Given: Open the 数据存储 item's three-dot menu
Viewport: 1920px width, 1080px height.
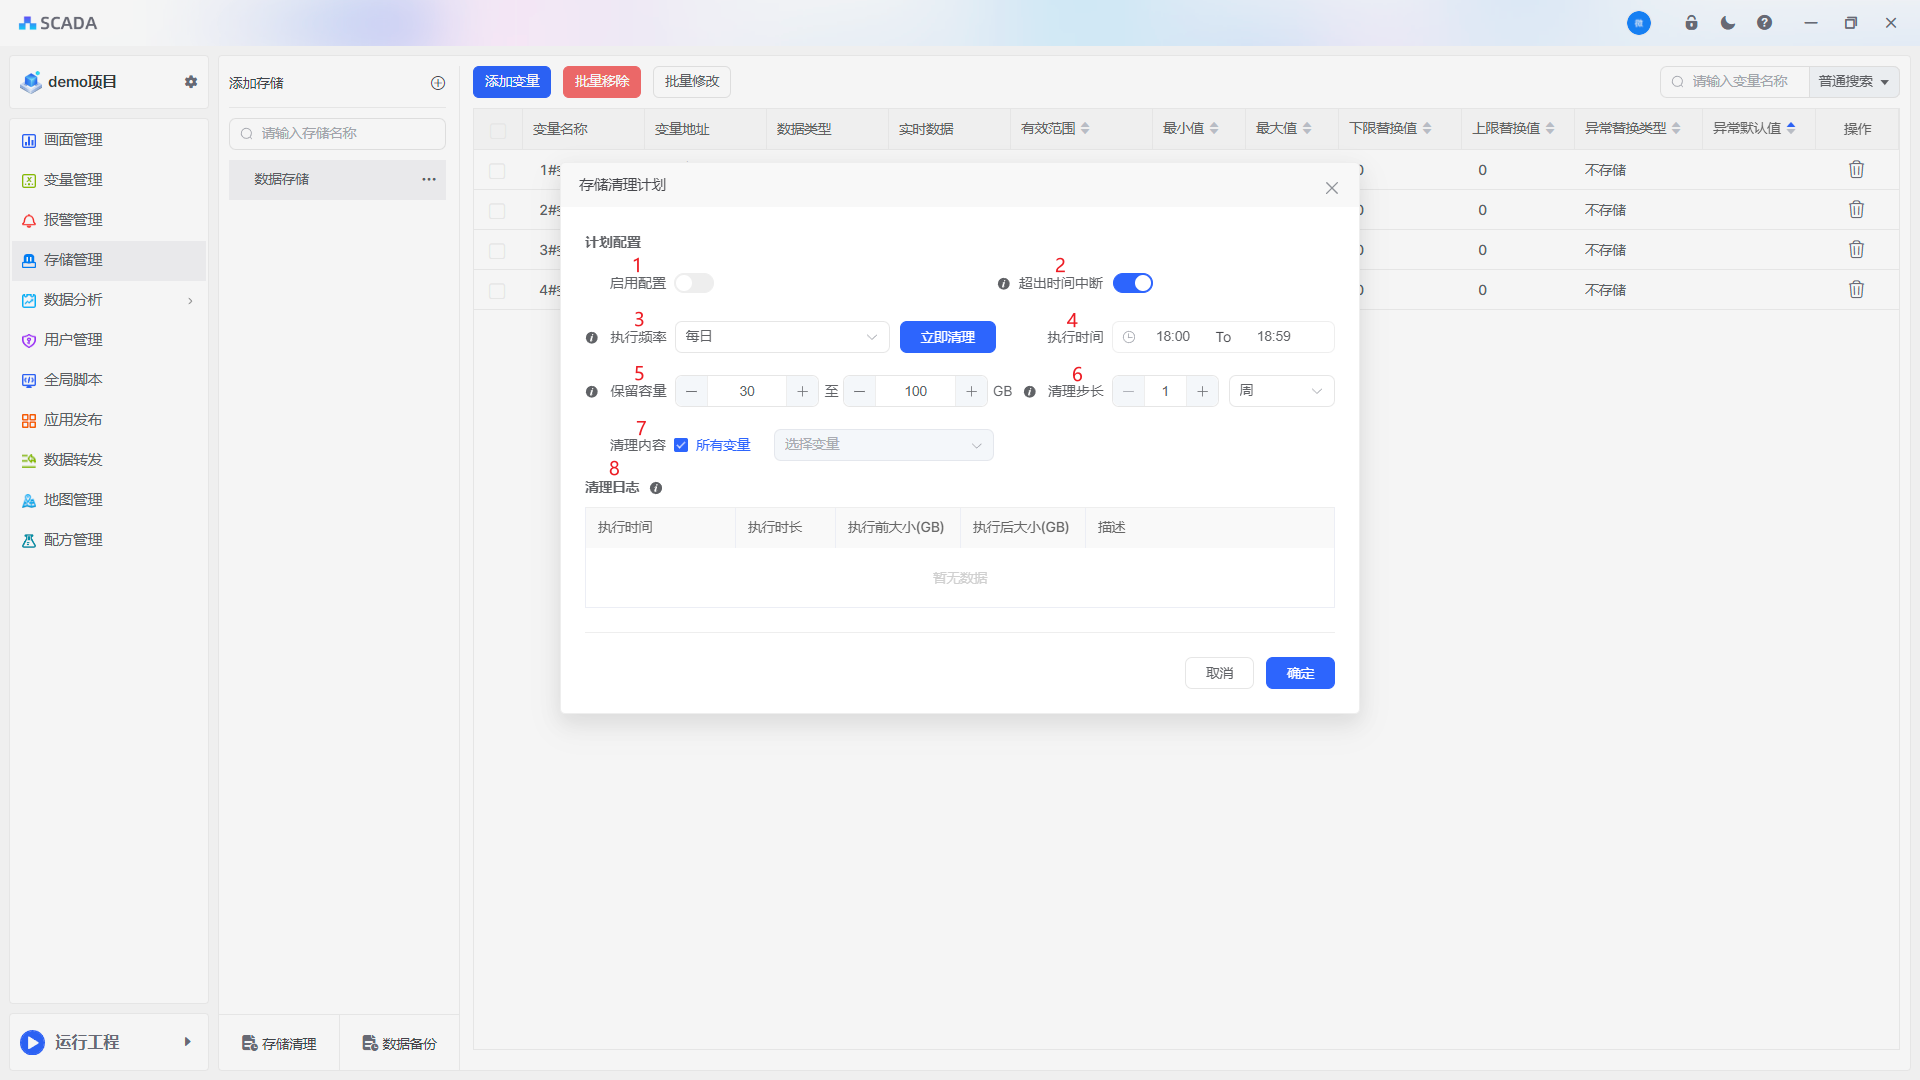Looking at the screenshot, I should tap(429, 179).
